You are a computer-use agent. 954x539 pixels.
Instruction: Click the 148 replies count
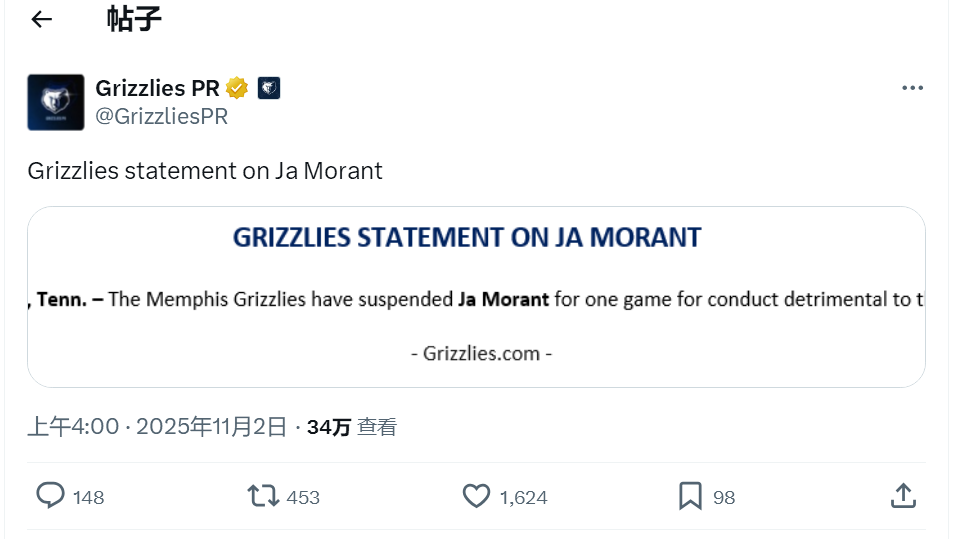coord(89,497)
